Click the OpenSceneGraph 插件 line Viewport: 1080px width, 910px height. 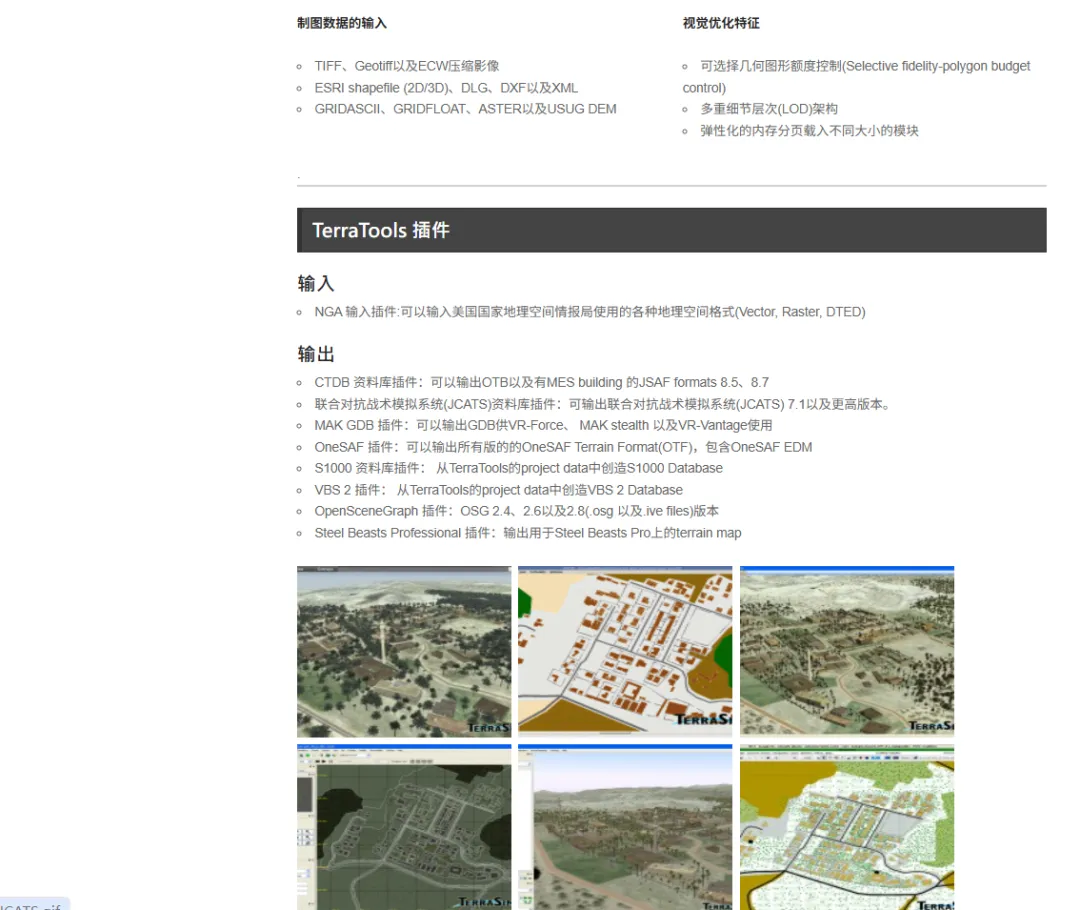pyautogui.click(x=516, y=511)
